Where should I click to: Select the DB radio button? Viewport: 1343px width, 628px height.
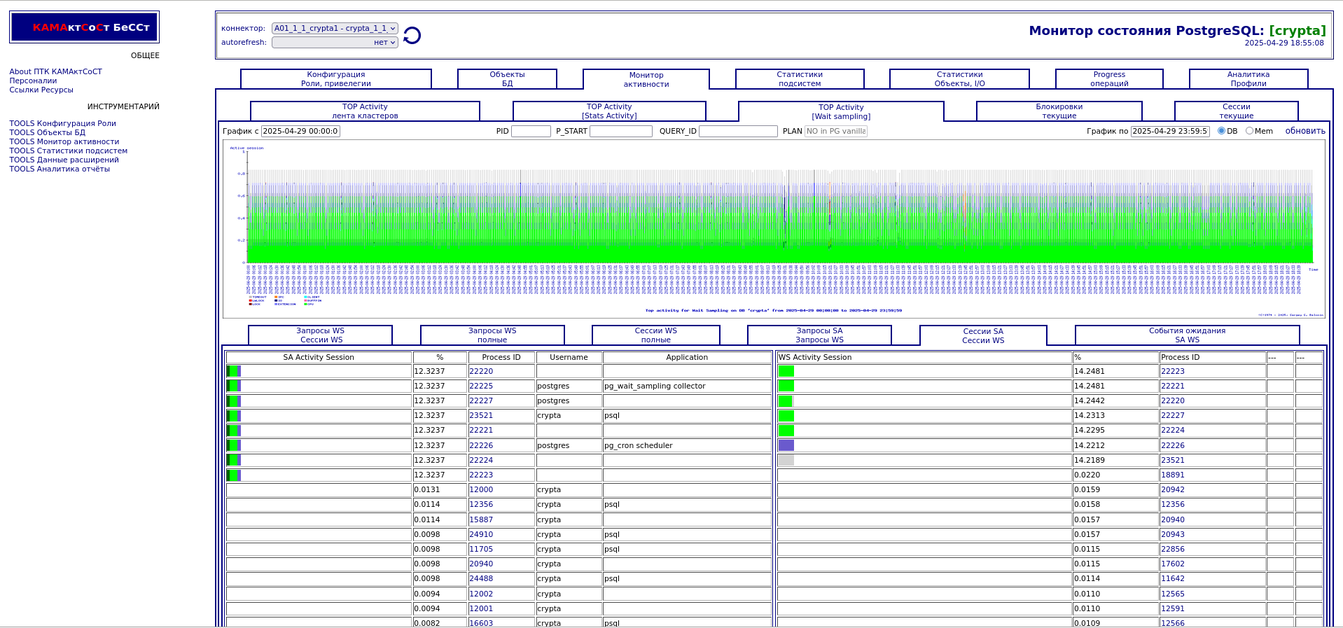pyautogui.click(x=1221, y=131)
